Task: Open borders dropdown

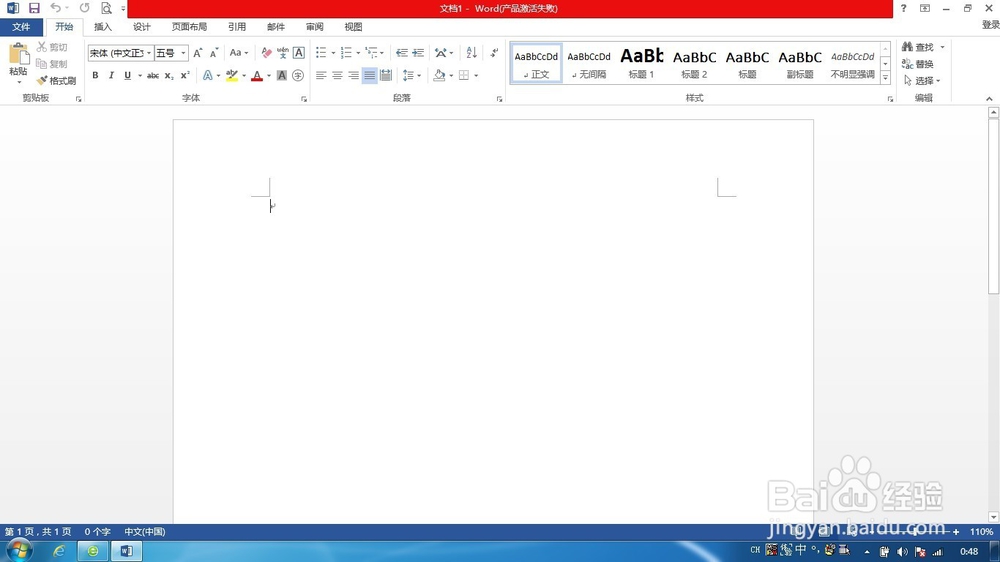Action: (476, 75)
